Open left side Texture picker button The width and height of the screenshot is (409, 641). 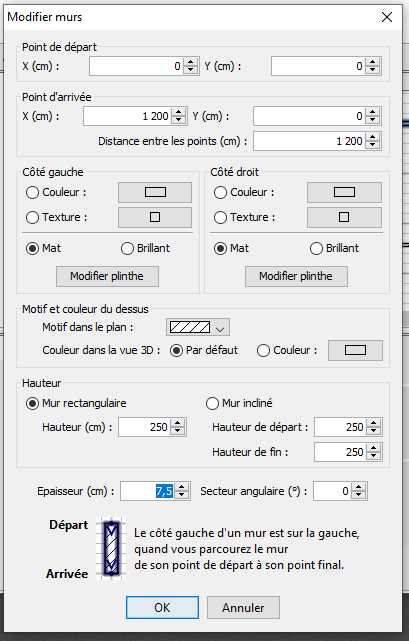click(x=155, y=217)
